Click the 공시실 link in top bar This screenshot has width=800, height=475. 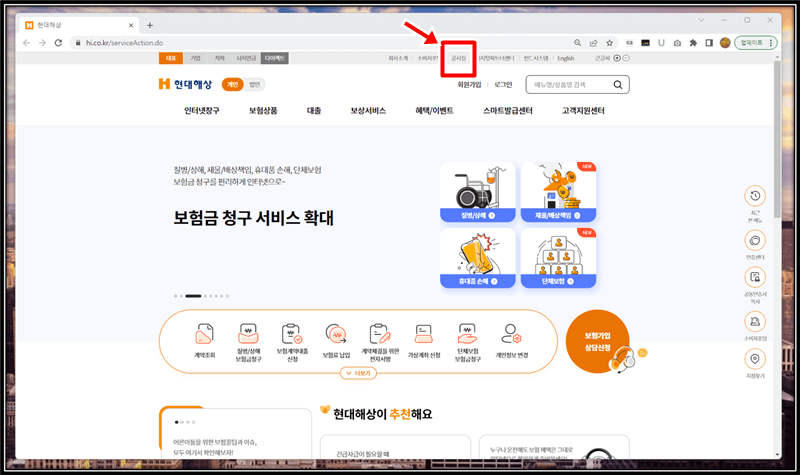pyautogui.click(x=458, y=58)
